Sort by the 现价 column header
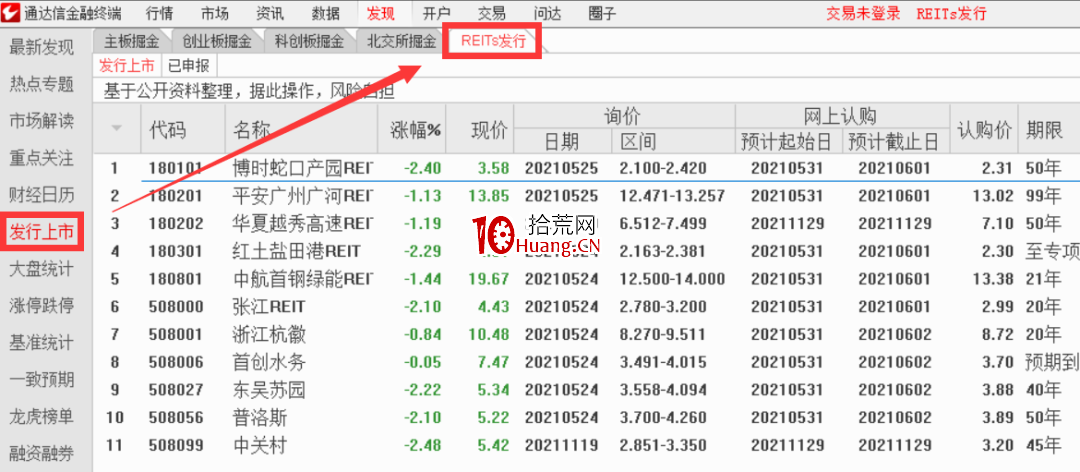The image size is (1080, 472). point(489,130)
